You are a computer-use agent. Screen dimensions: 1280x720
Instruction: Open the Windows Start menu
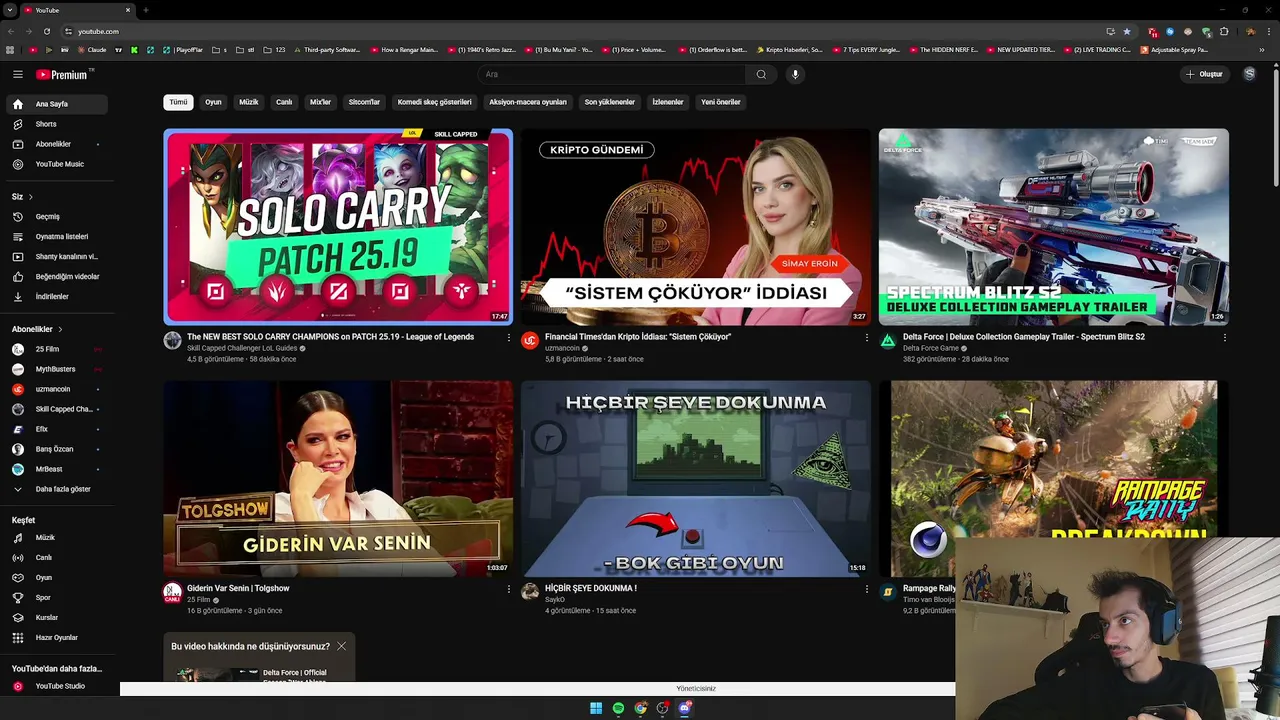click(596, 708)
